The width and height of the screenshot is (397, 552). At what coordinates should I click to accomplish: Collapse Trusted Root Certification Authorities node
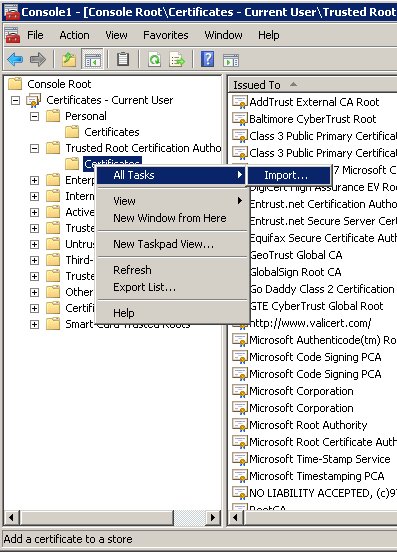[x=34, y=148]
